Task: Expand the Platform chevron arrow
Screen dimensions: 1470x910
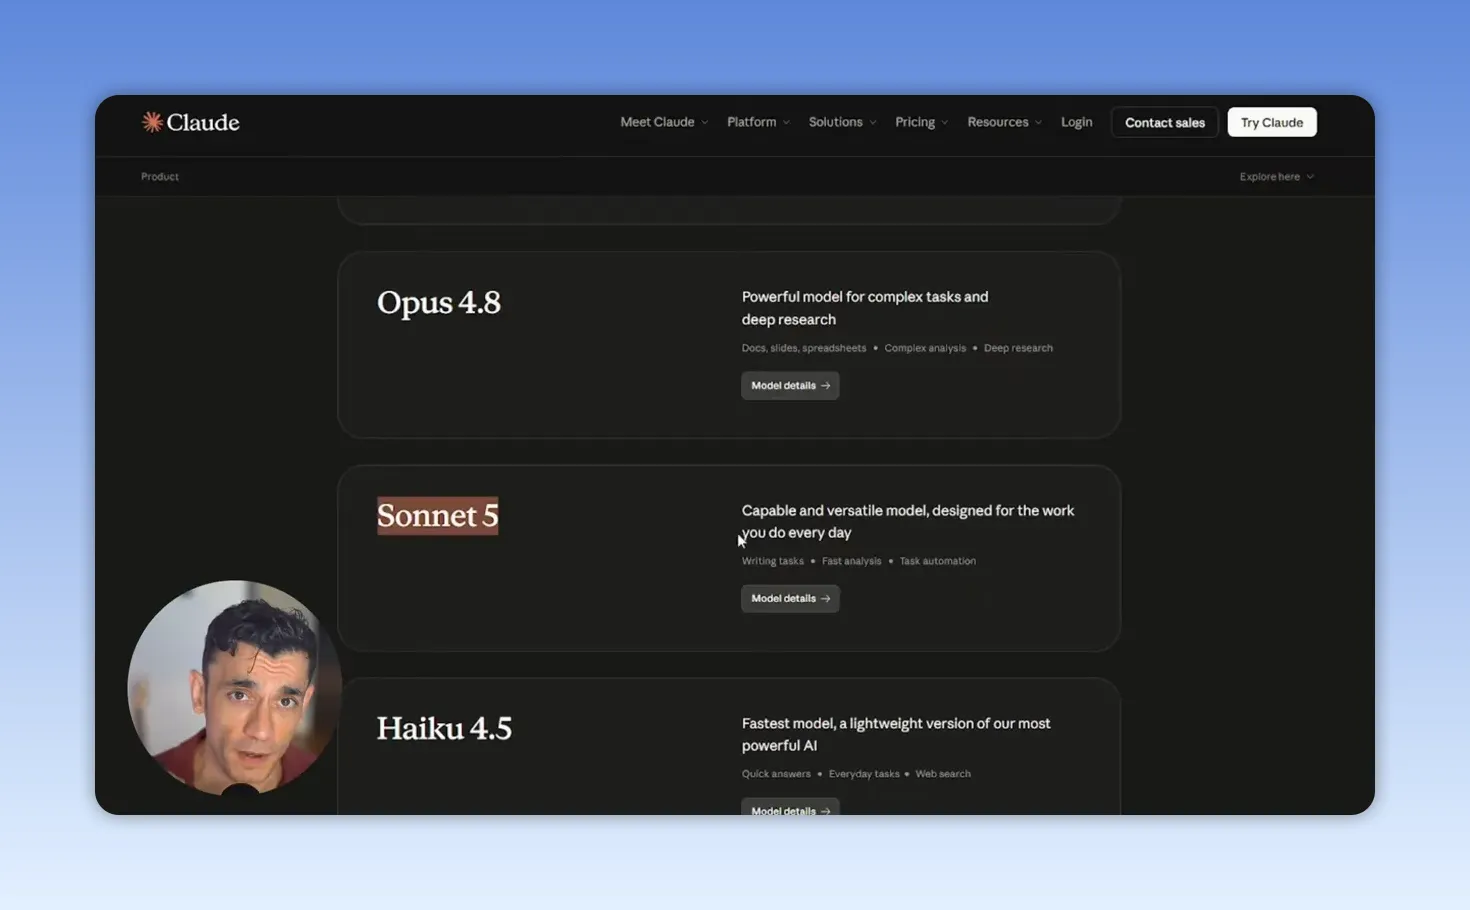Action: coord(786,123)
